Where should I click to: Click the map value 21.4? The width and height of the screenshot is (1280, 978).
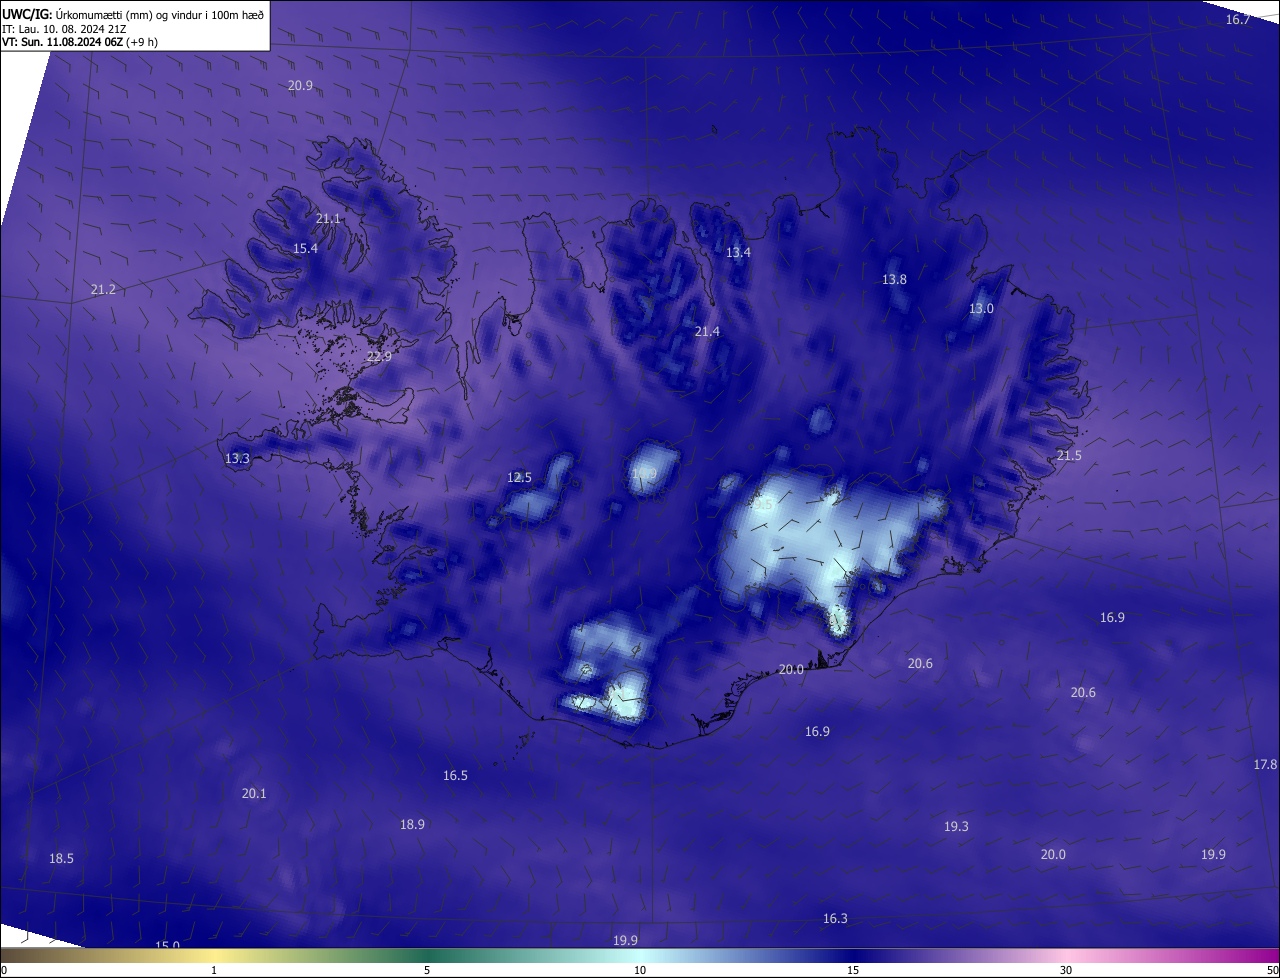(707, 332)
